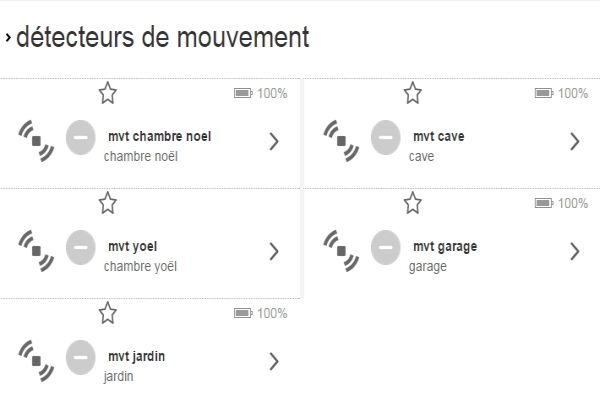Image resolution: width=600 pixels, height=401 pixels.
Task: Toggle mvt yoel state indicator
Action: (81, 247)
